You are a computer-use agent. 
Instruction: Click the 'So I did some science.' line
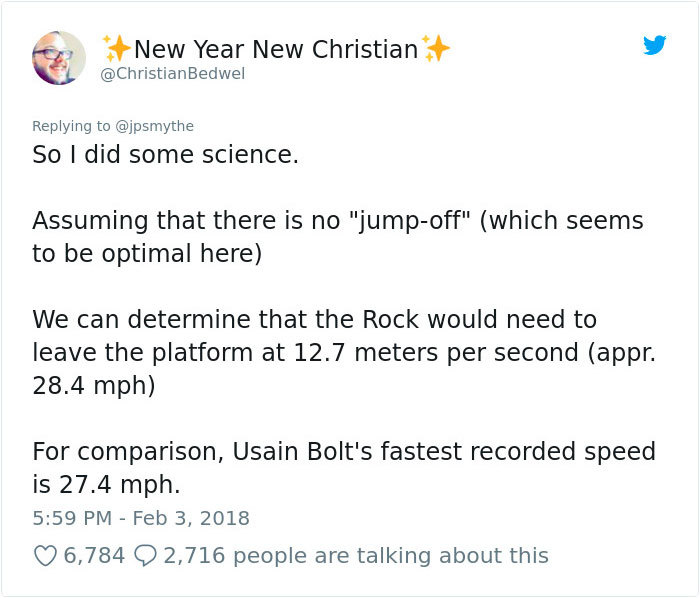pos(165,155)
